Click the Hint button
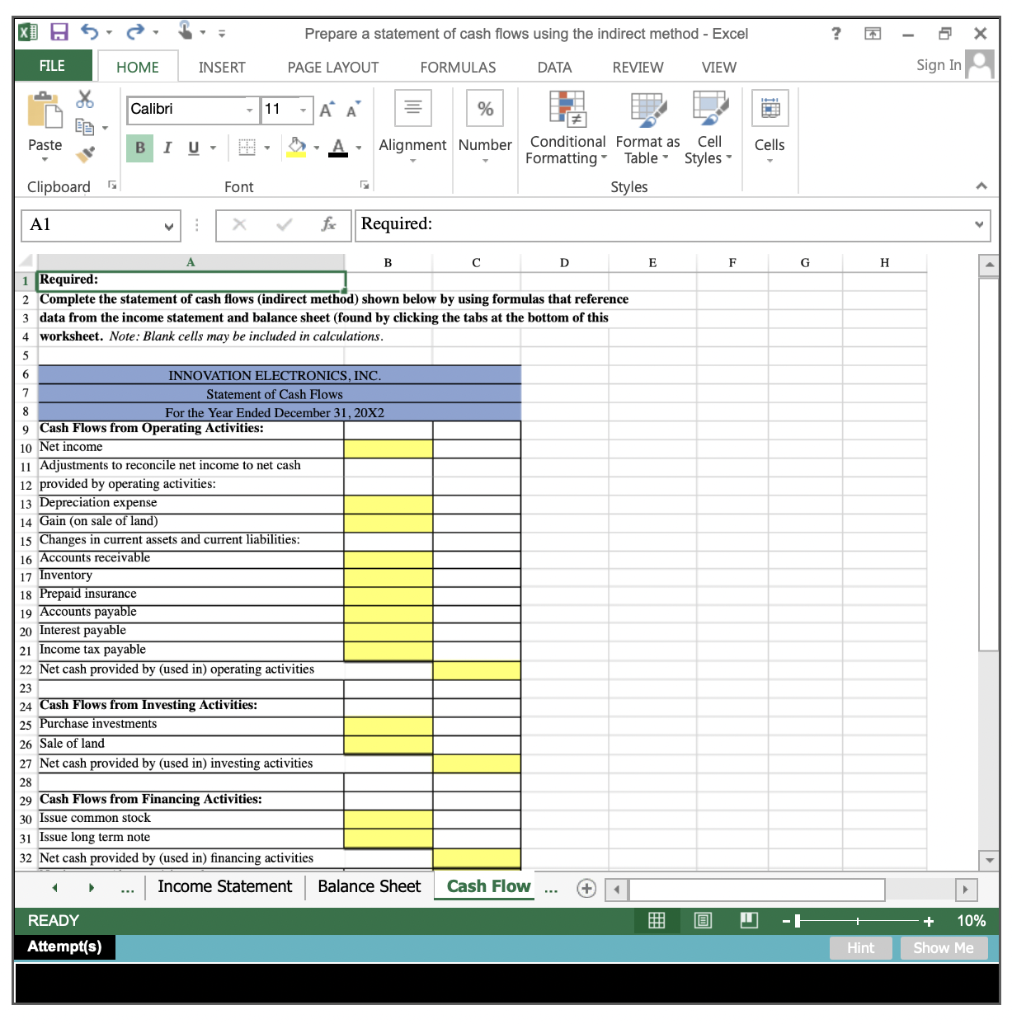The height and width of the screenshot is (1024, 1012). click(x=861, y=948)
